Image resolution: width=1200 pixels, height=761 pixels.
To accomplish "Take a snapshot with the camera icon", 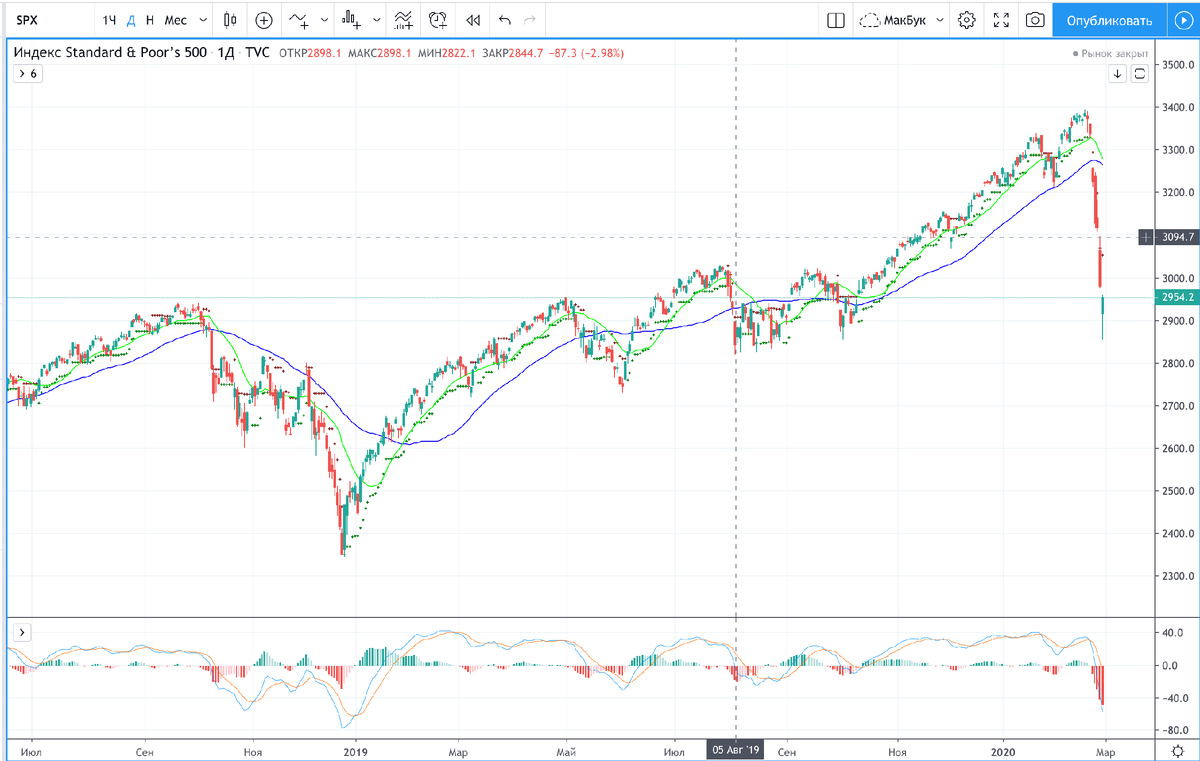I will (x=1034, y=20).
